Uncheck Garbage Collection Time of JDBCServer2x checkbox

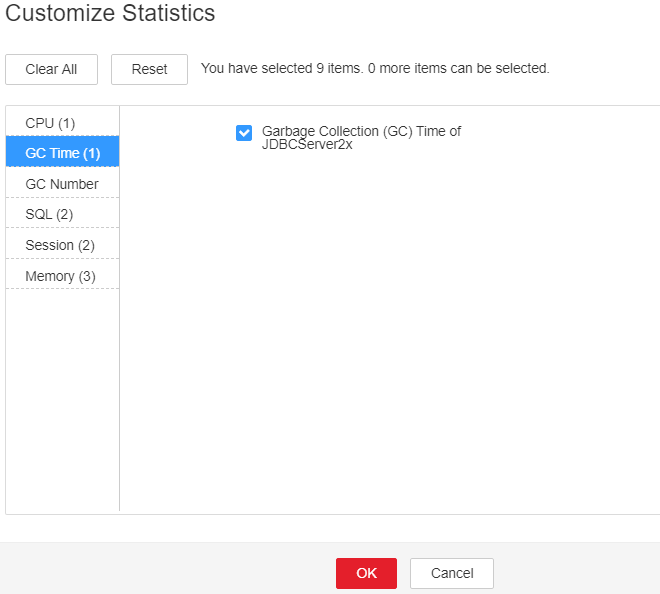(x=244, y=133)
